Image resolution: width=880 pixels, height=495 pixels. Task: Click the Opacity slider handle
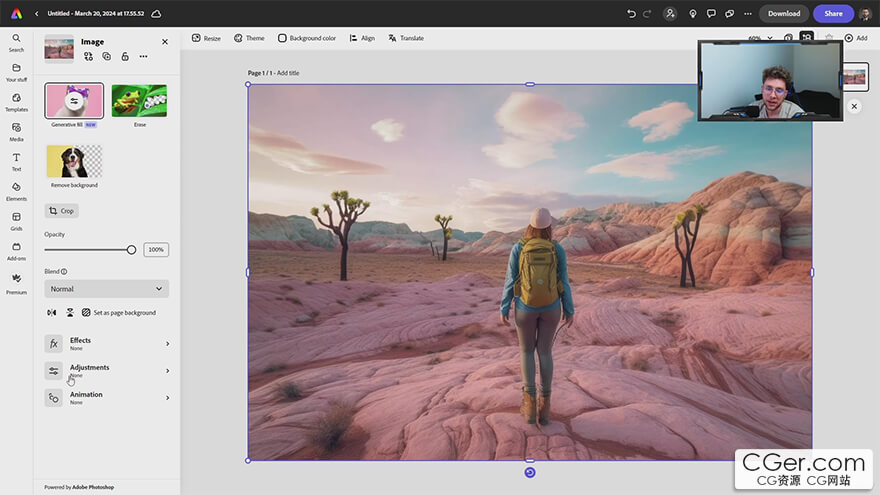[131, 250]
